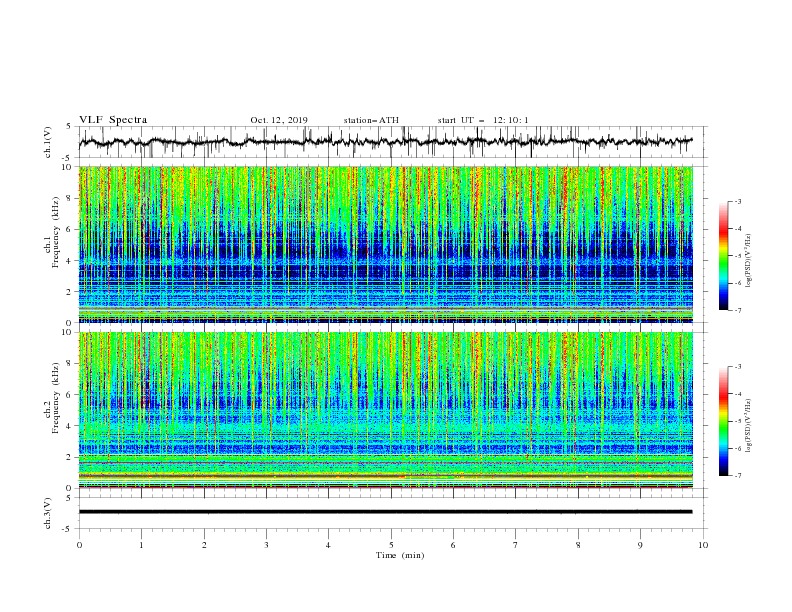The image size is (792, 612).
Task: Click the ch.2 colorbar "log(PSD)(V²/Hz)" label
Action: click(x=748, y=426)
